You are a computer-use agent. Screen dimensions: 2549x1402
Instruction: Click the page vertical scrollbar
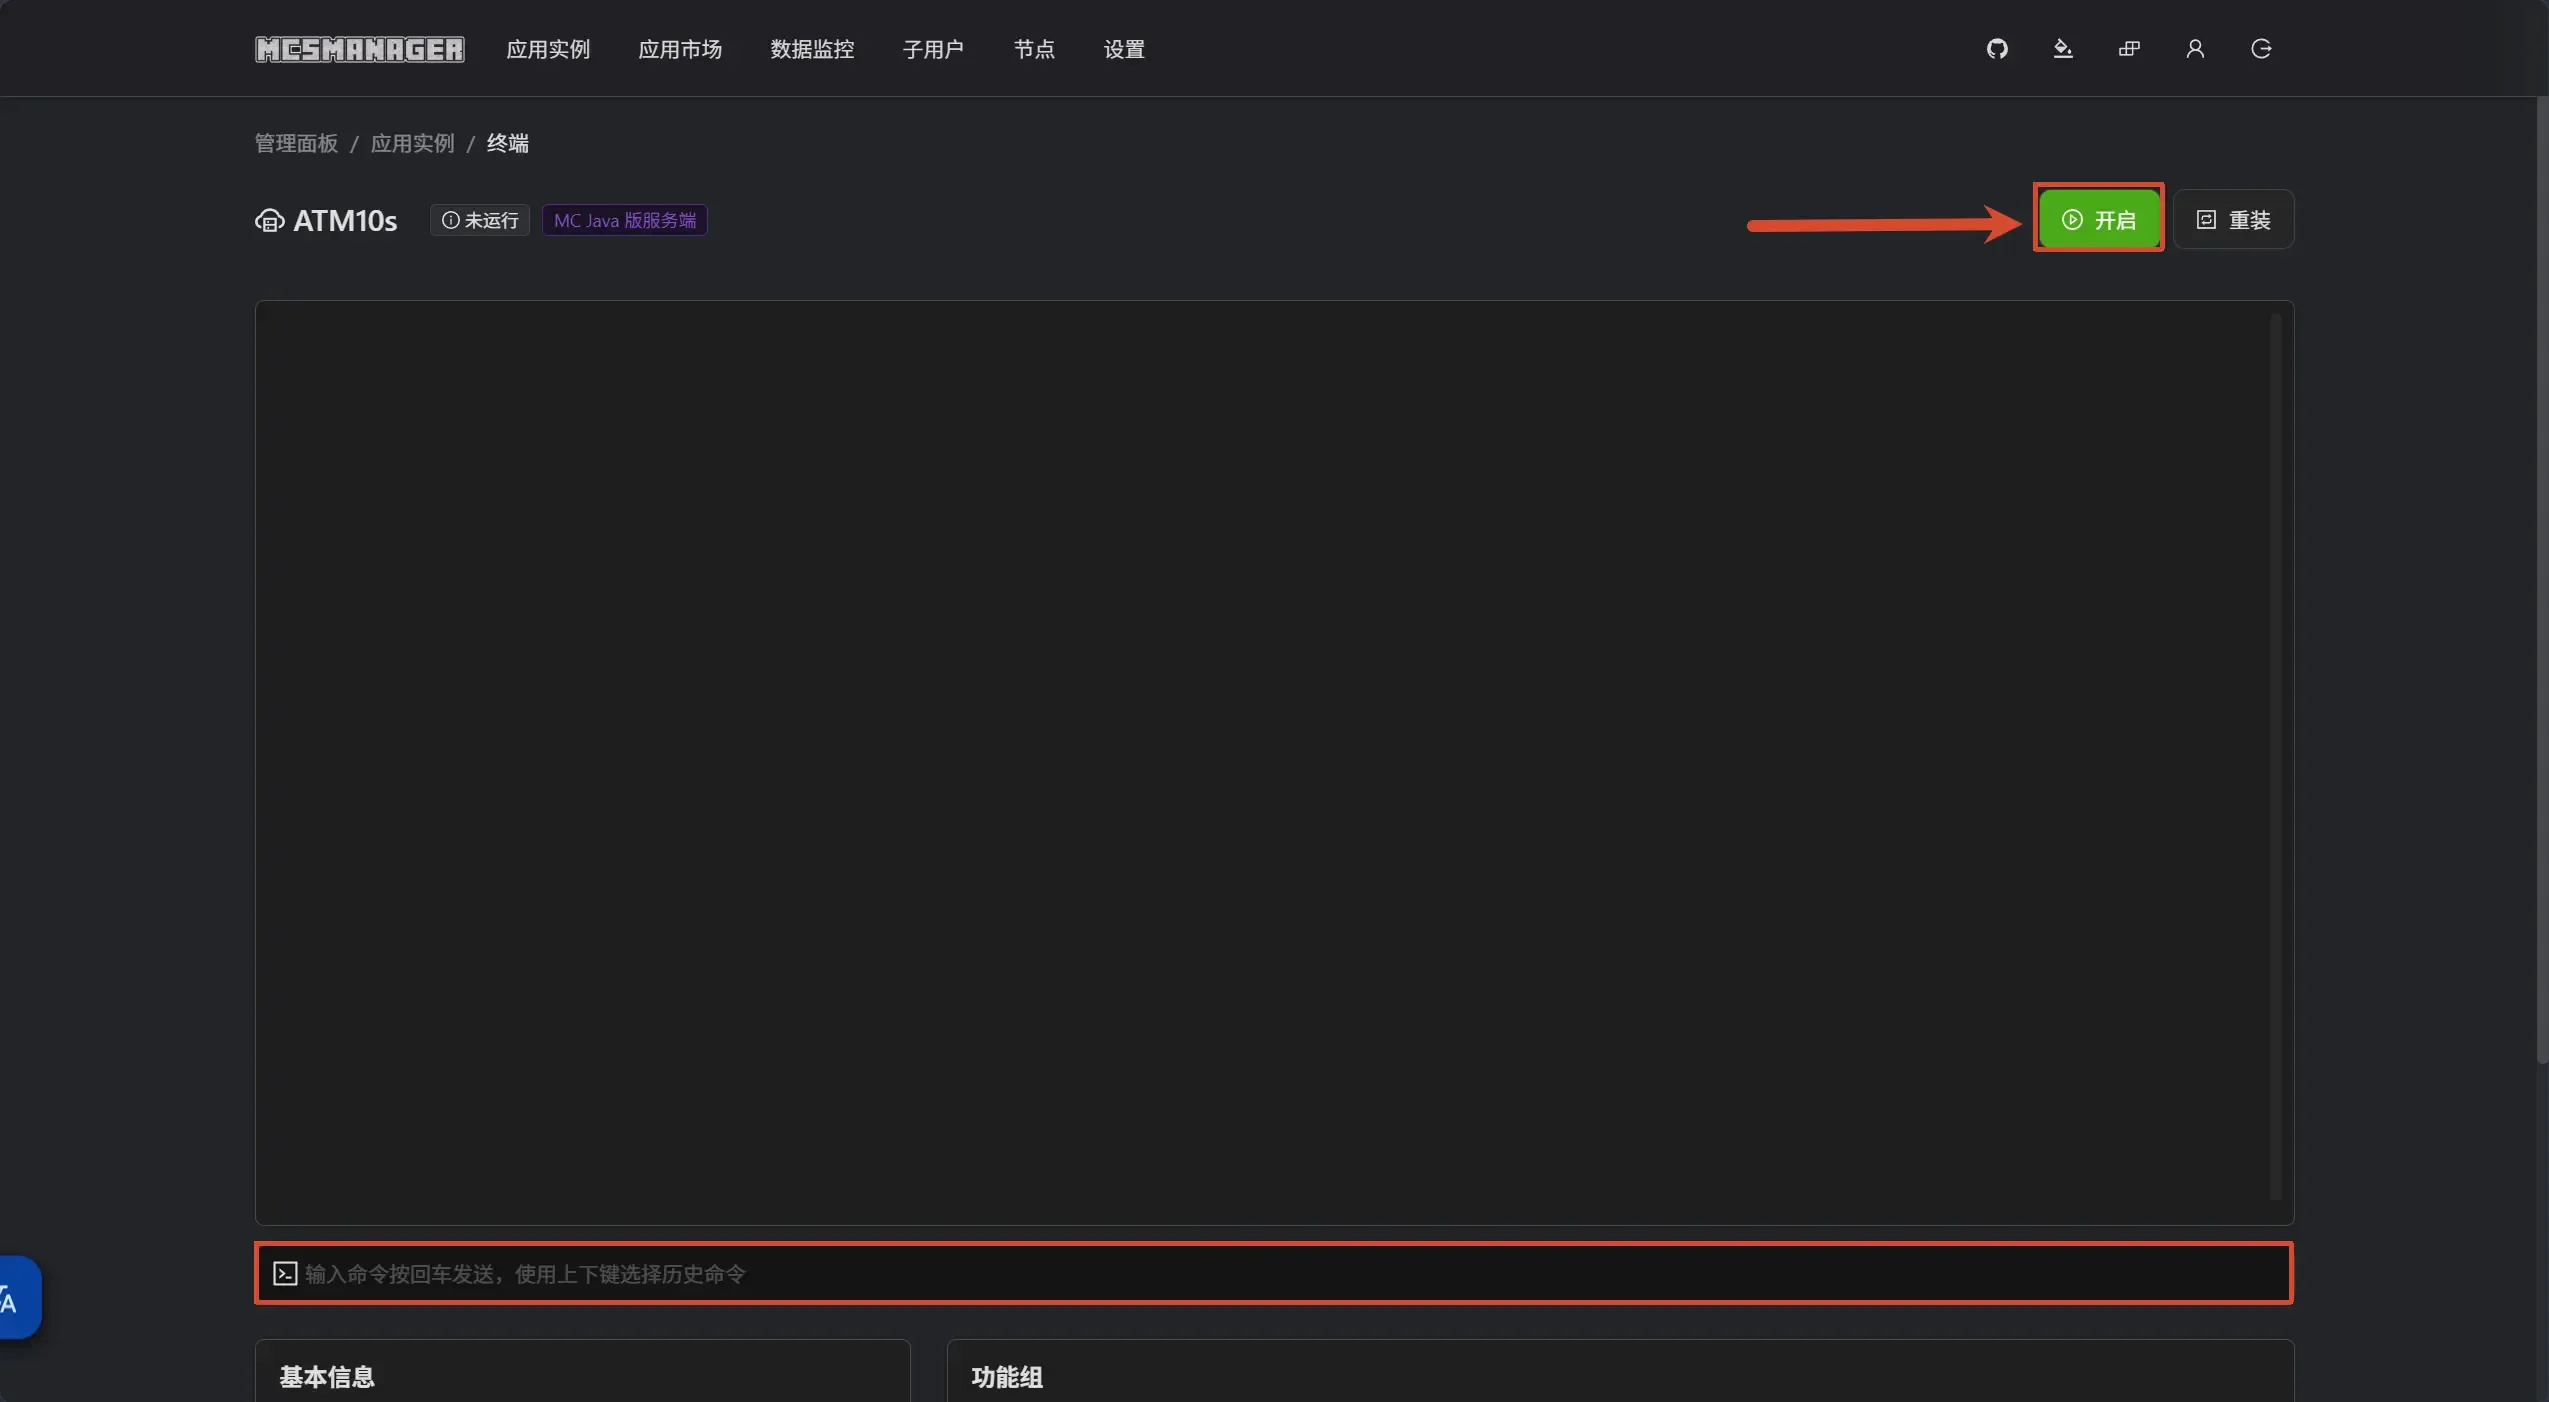click(2542, 580)
